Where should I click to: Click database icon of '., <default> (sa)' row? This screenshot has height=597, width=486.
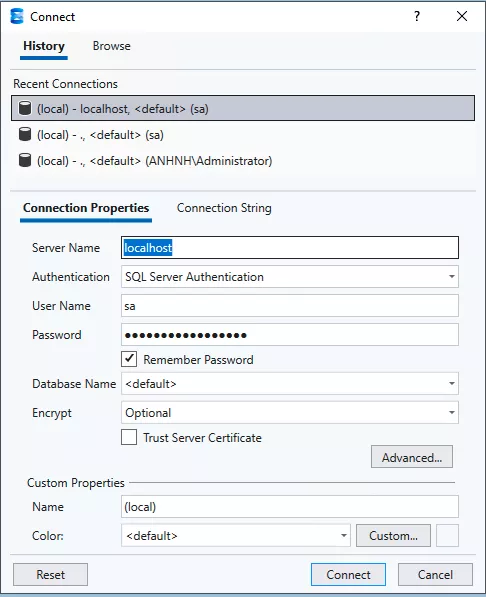pyautogui.click(x=25, y=134)
